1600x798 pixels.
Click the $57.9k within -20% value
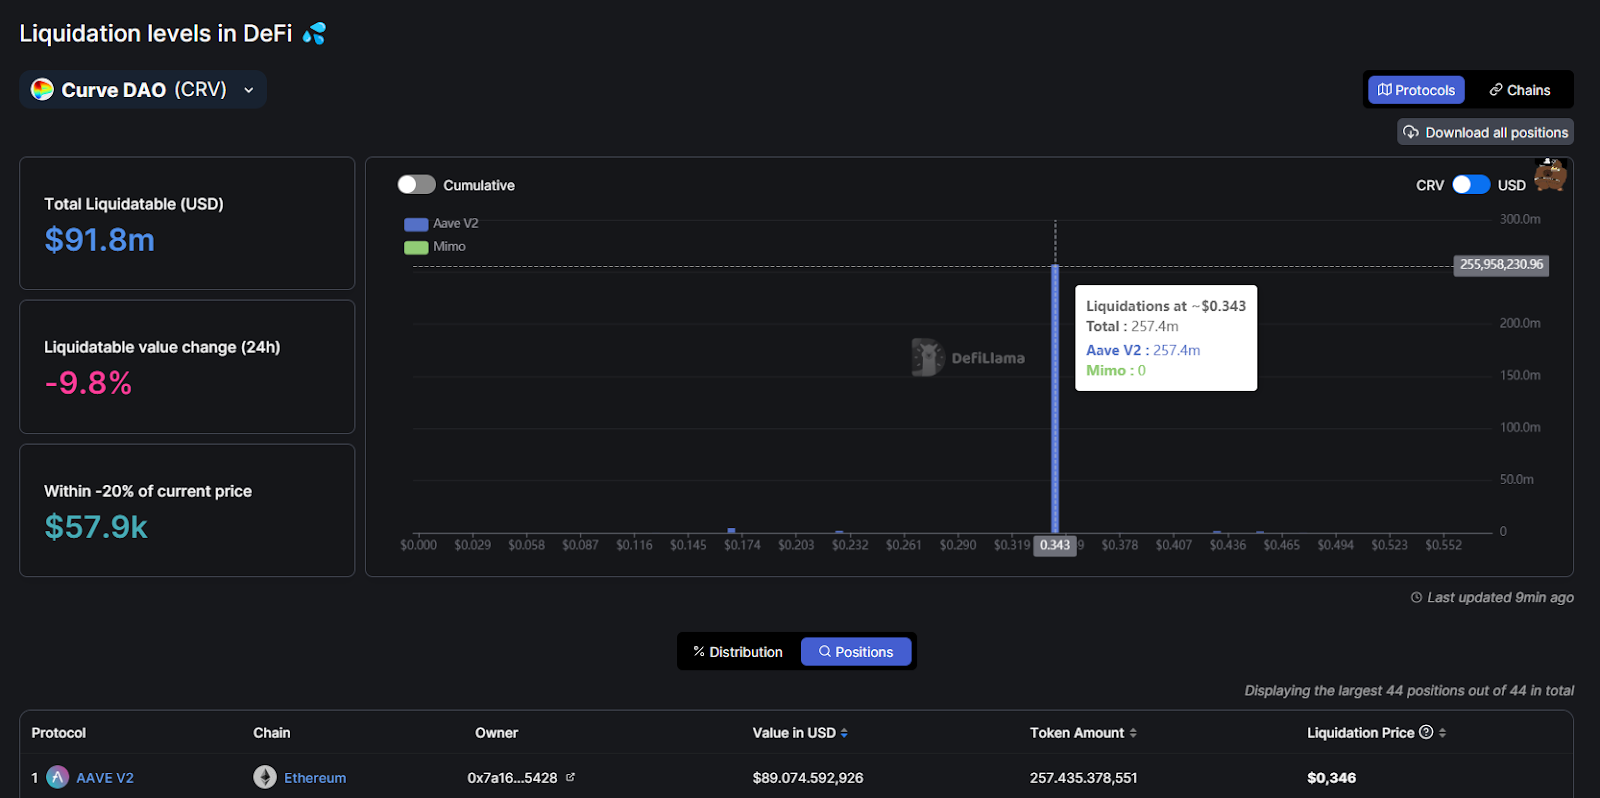[96, 527]
